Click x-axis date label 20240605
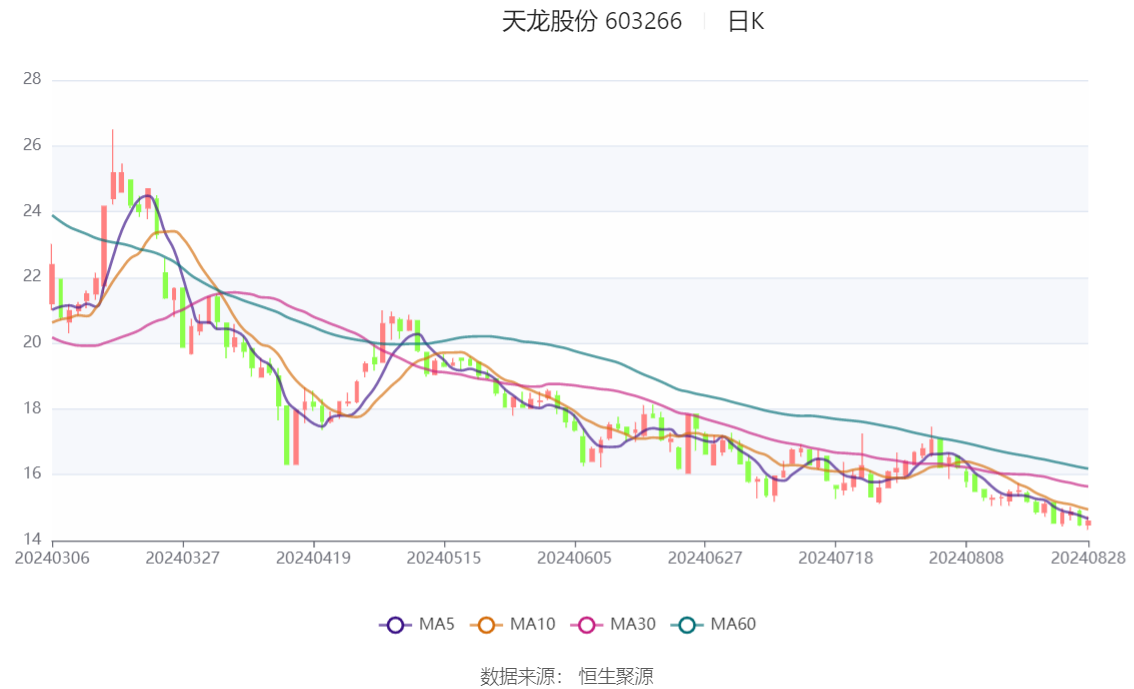 pyautogui.click(x=574, y=558)
